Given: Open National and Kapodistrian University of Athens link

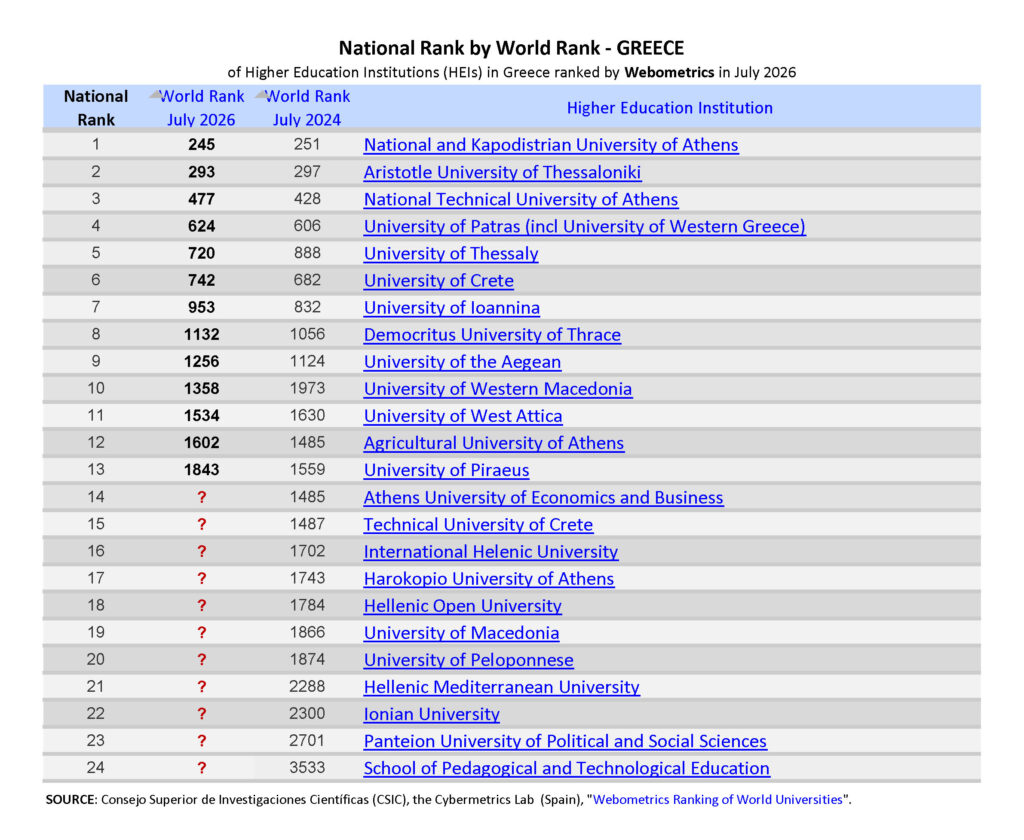Looking at the screenshot, I should 551,144.
